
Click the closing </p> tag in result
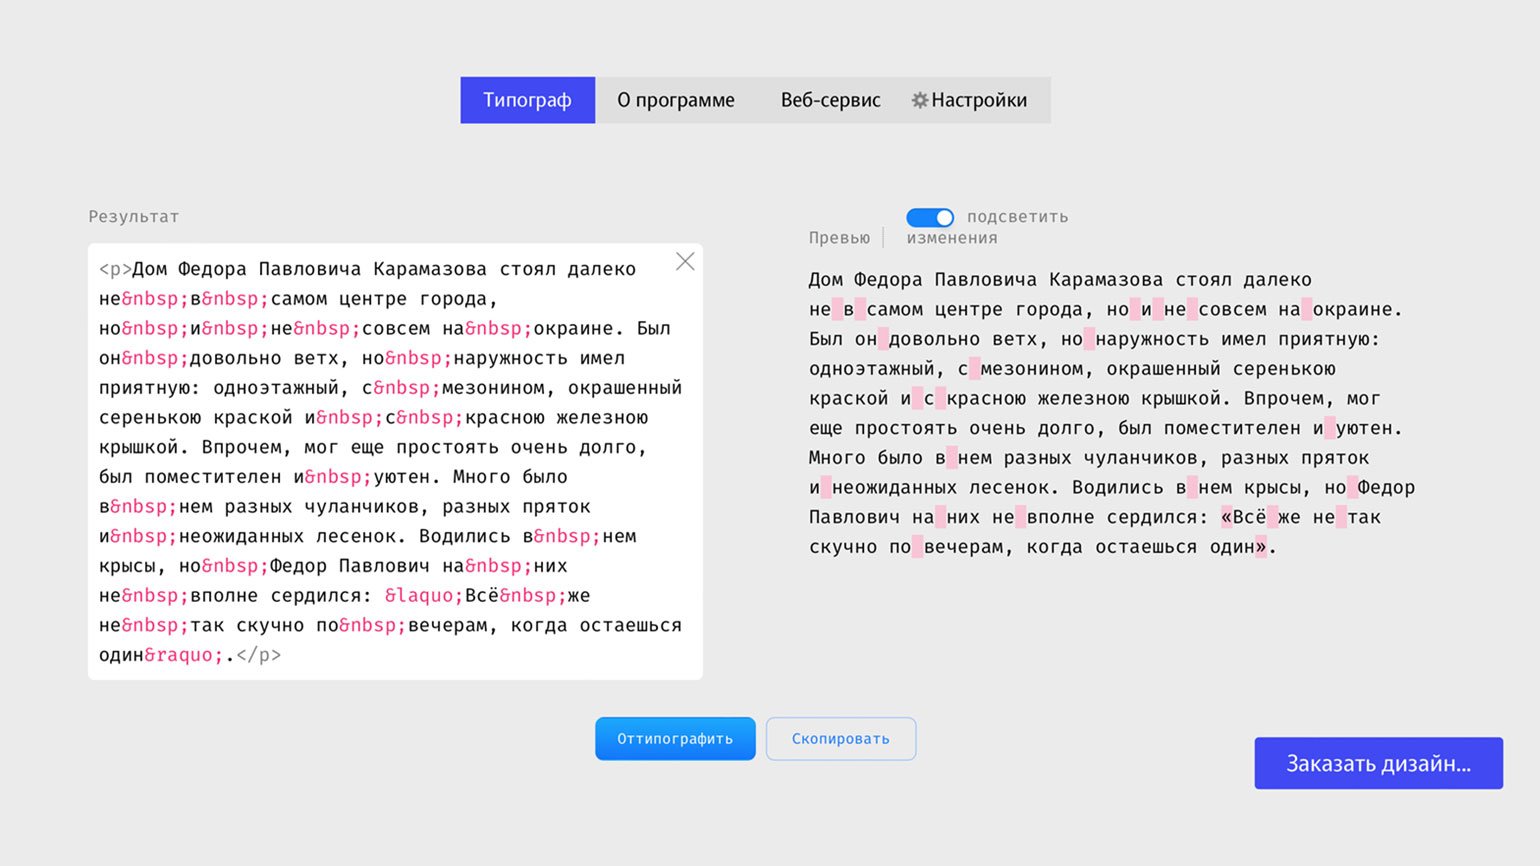coord(259,655)
